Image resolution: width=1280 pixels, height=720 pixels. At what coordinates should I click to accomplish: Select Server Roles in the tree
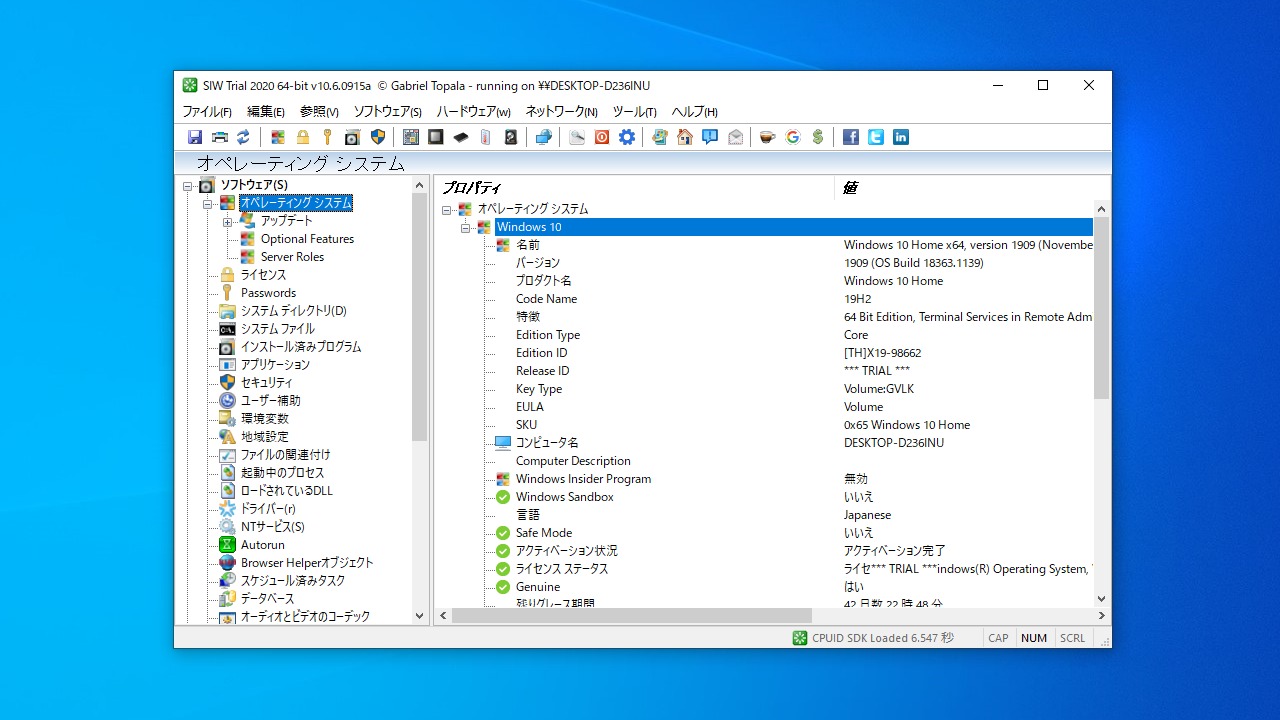292,257
